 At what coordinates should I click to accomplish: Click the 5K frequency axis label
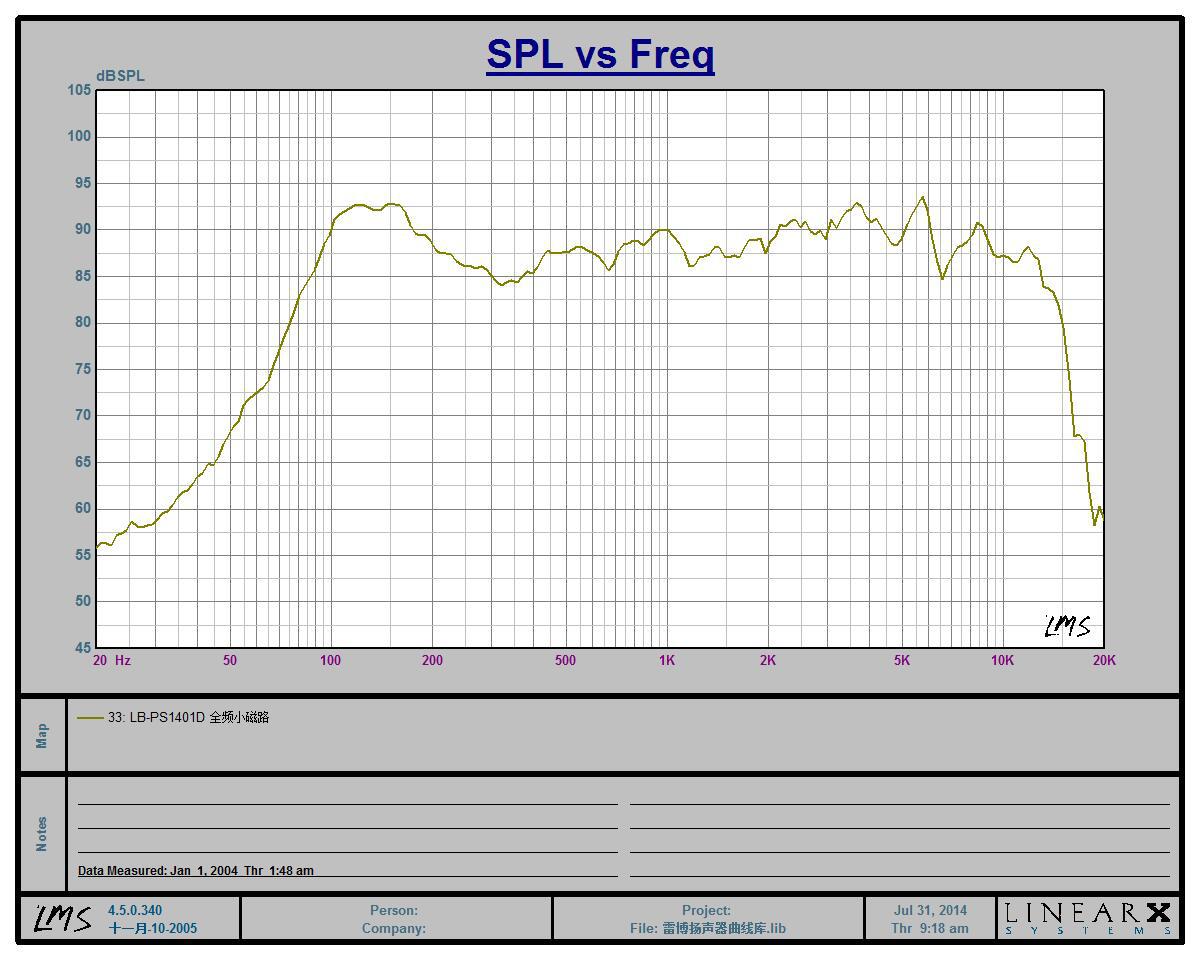point(902,660)
